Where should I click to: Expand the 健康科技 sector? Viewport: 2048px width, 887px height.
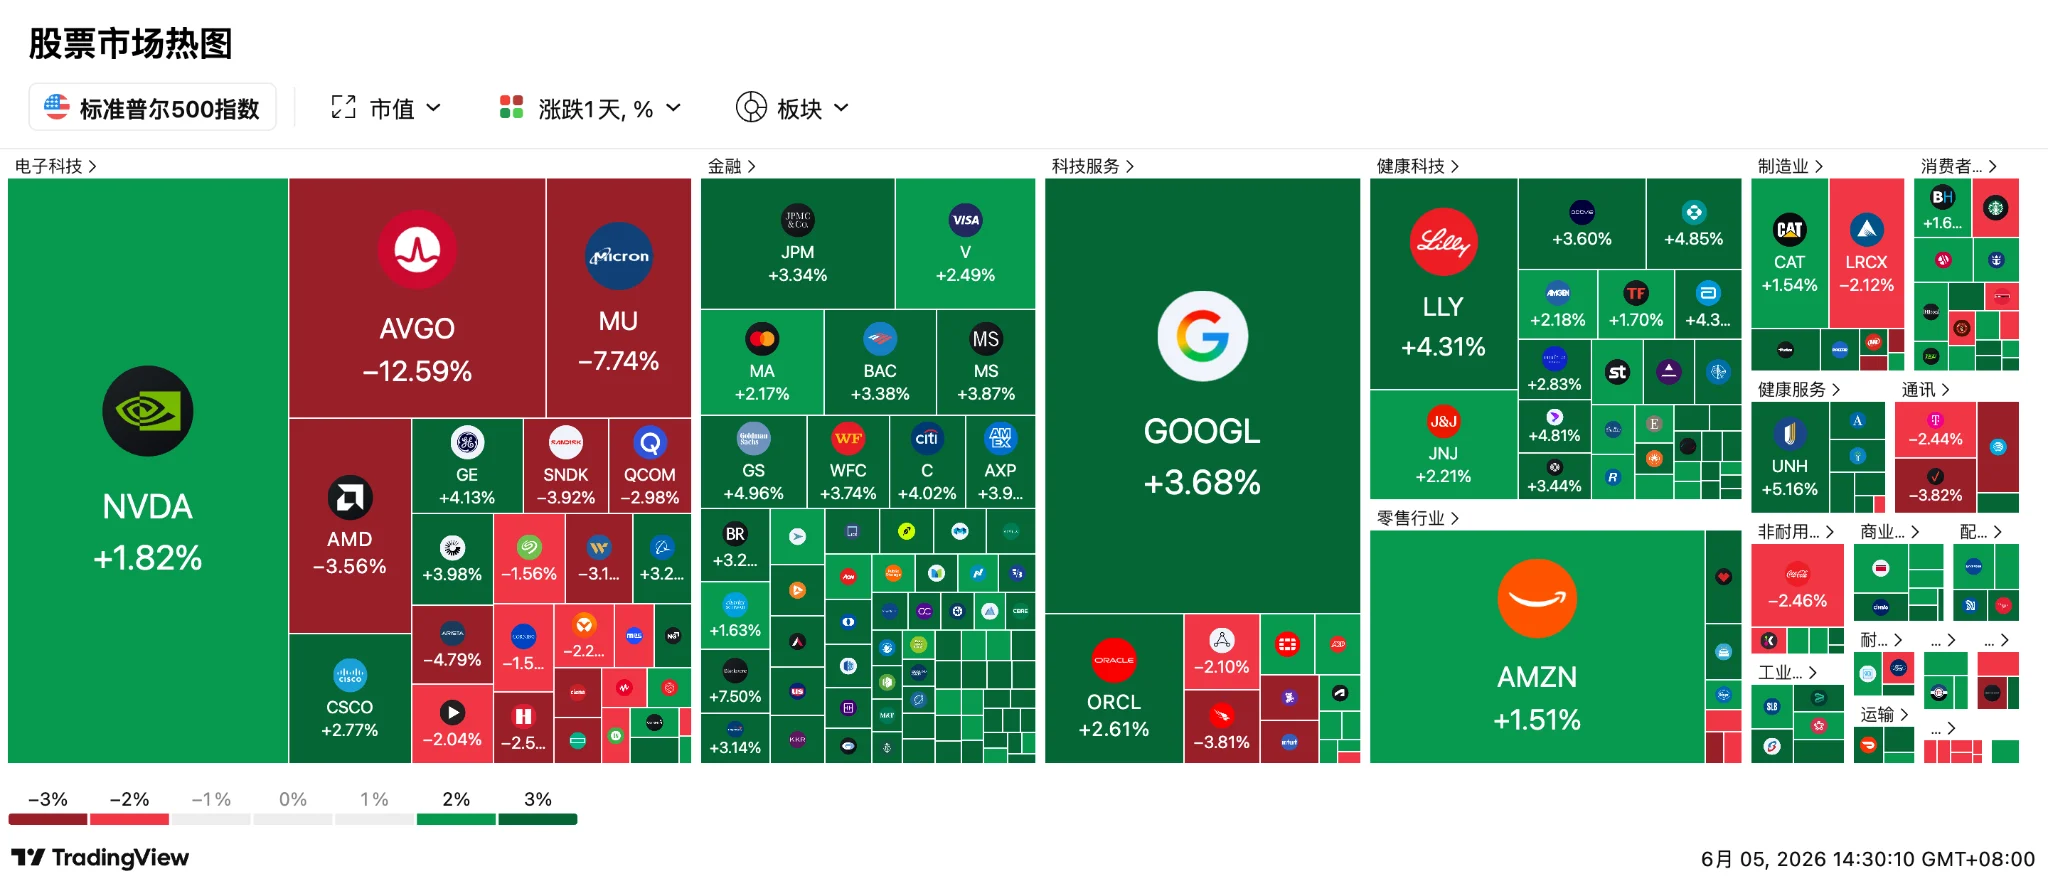(x=1418, y=166)
